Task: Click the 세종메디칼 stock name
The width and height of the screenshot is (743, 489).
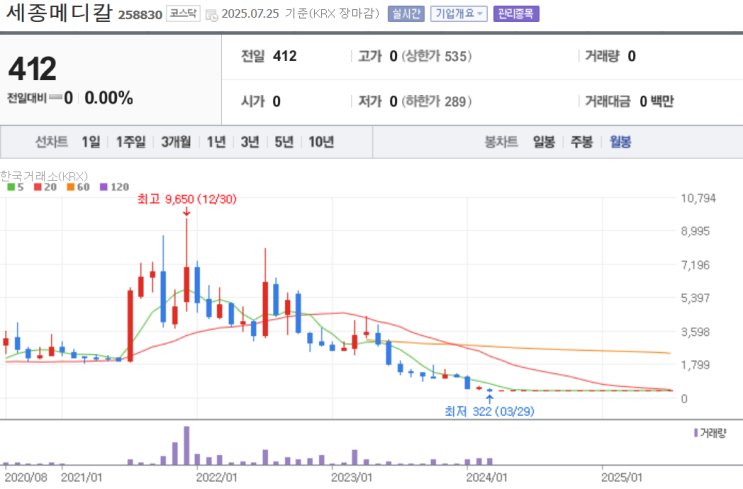Action: pyautogui.click(x=60, y=13)
